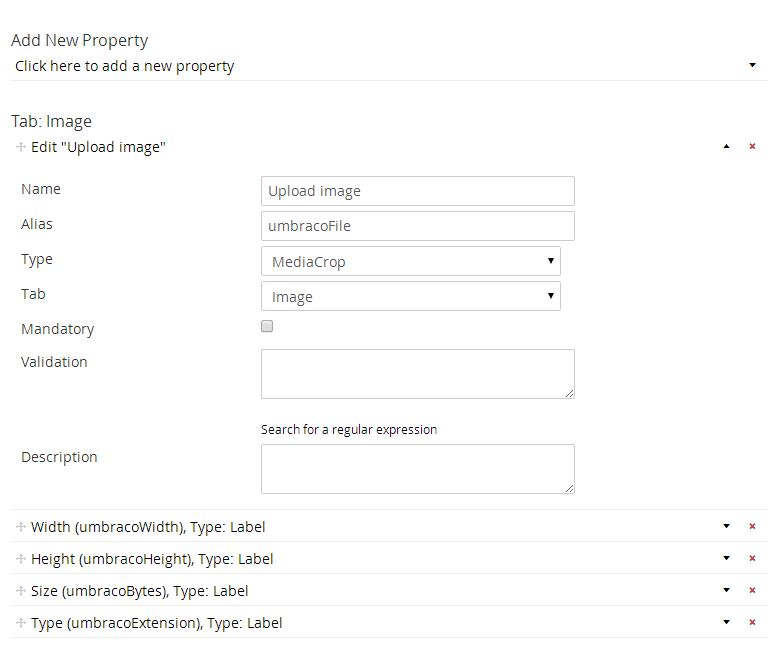
Task: Expand the Add New Property panel
Action: tap(752, 66)
